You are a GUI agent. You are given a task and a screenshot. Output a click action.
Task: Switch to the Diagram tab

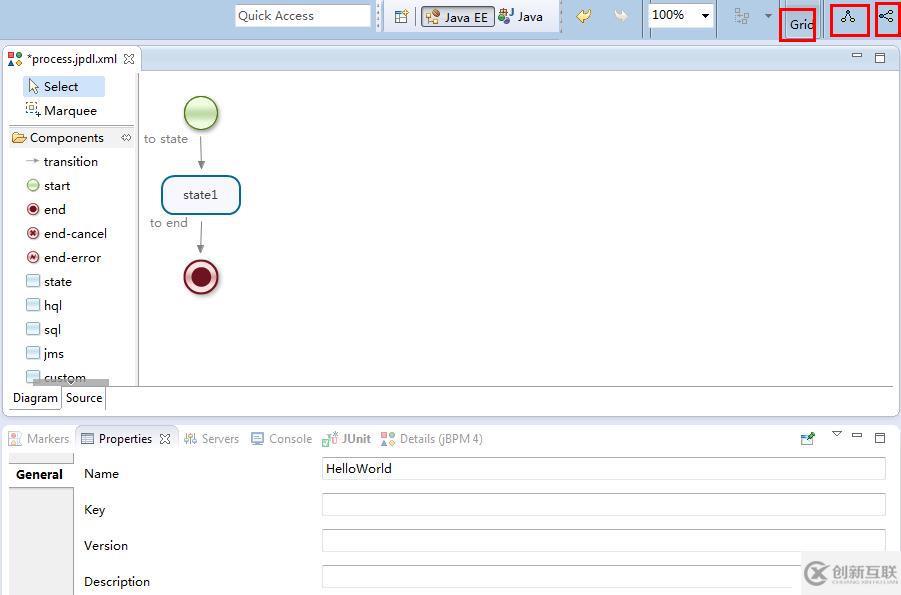click(x=35, y=398)
